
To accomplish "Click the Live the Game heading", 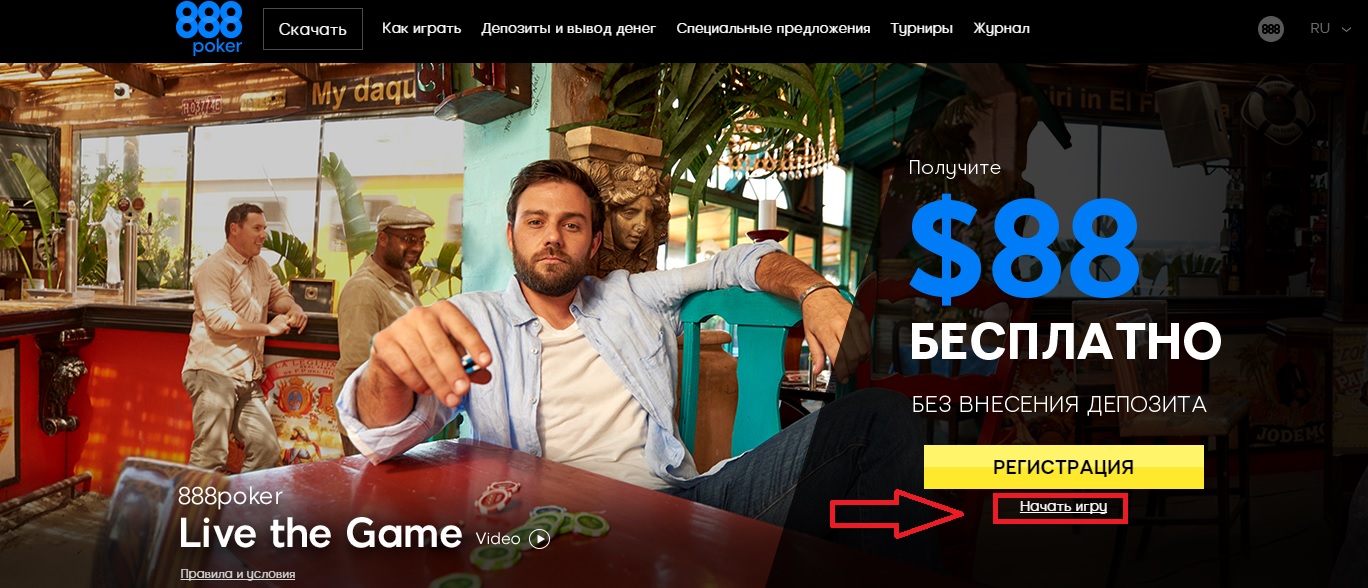I will click(320, 534).
